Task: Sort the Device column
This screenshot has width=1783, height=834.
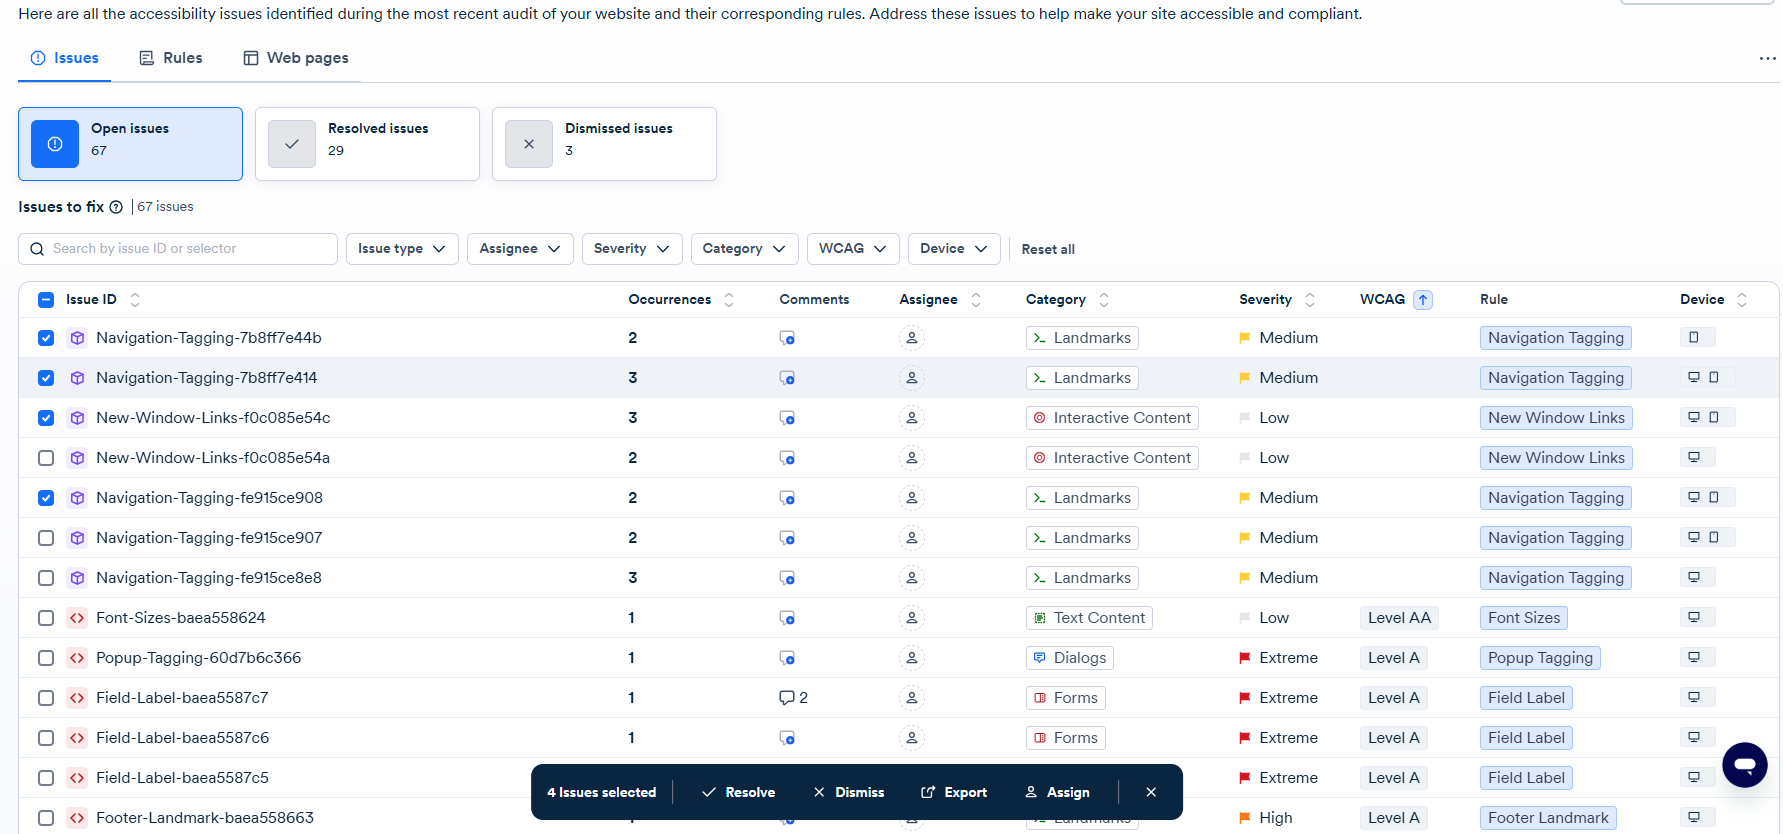Action: [1742, 300]
